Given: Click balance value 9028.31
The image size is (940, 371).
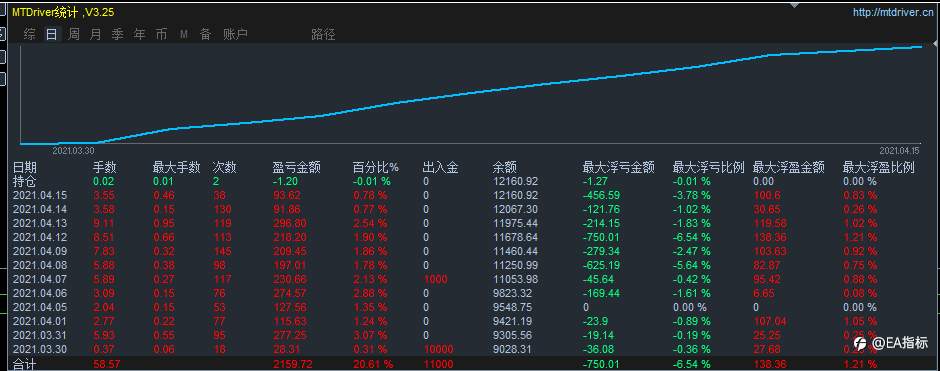Looking at the screenshot, I should point(513,349).
